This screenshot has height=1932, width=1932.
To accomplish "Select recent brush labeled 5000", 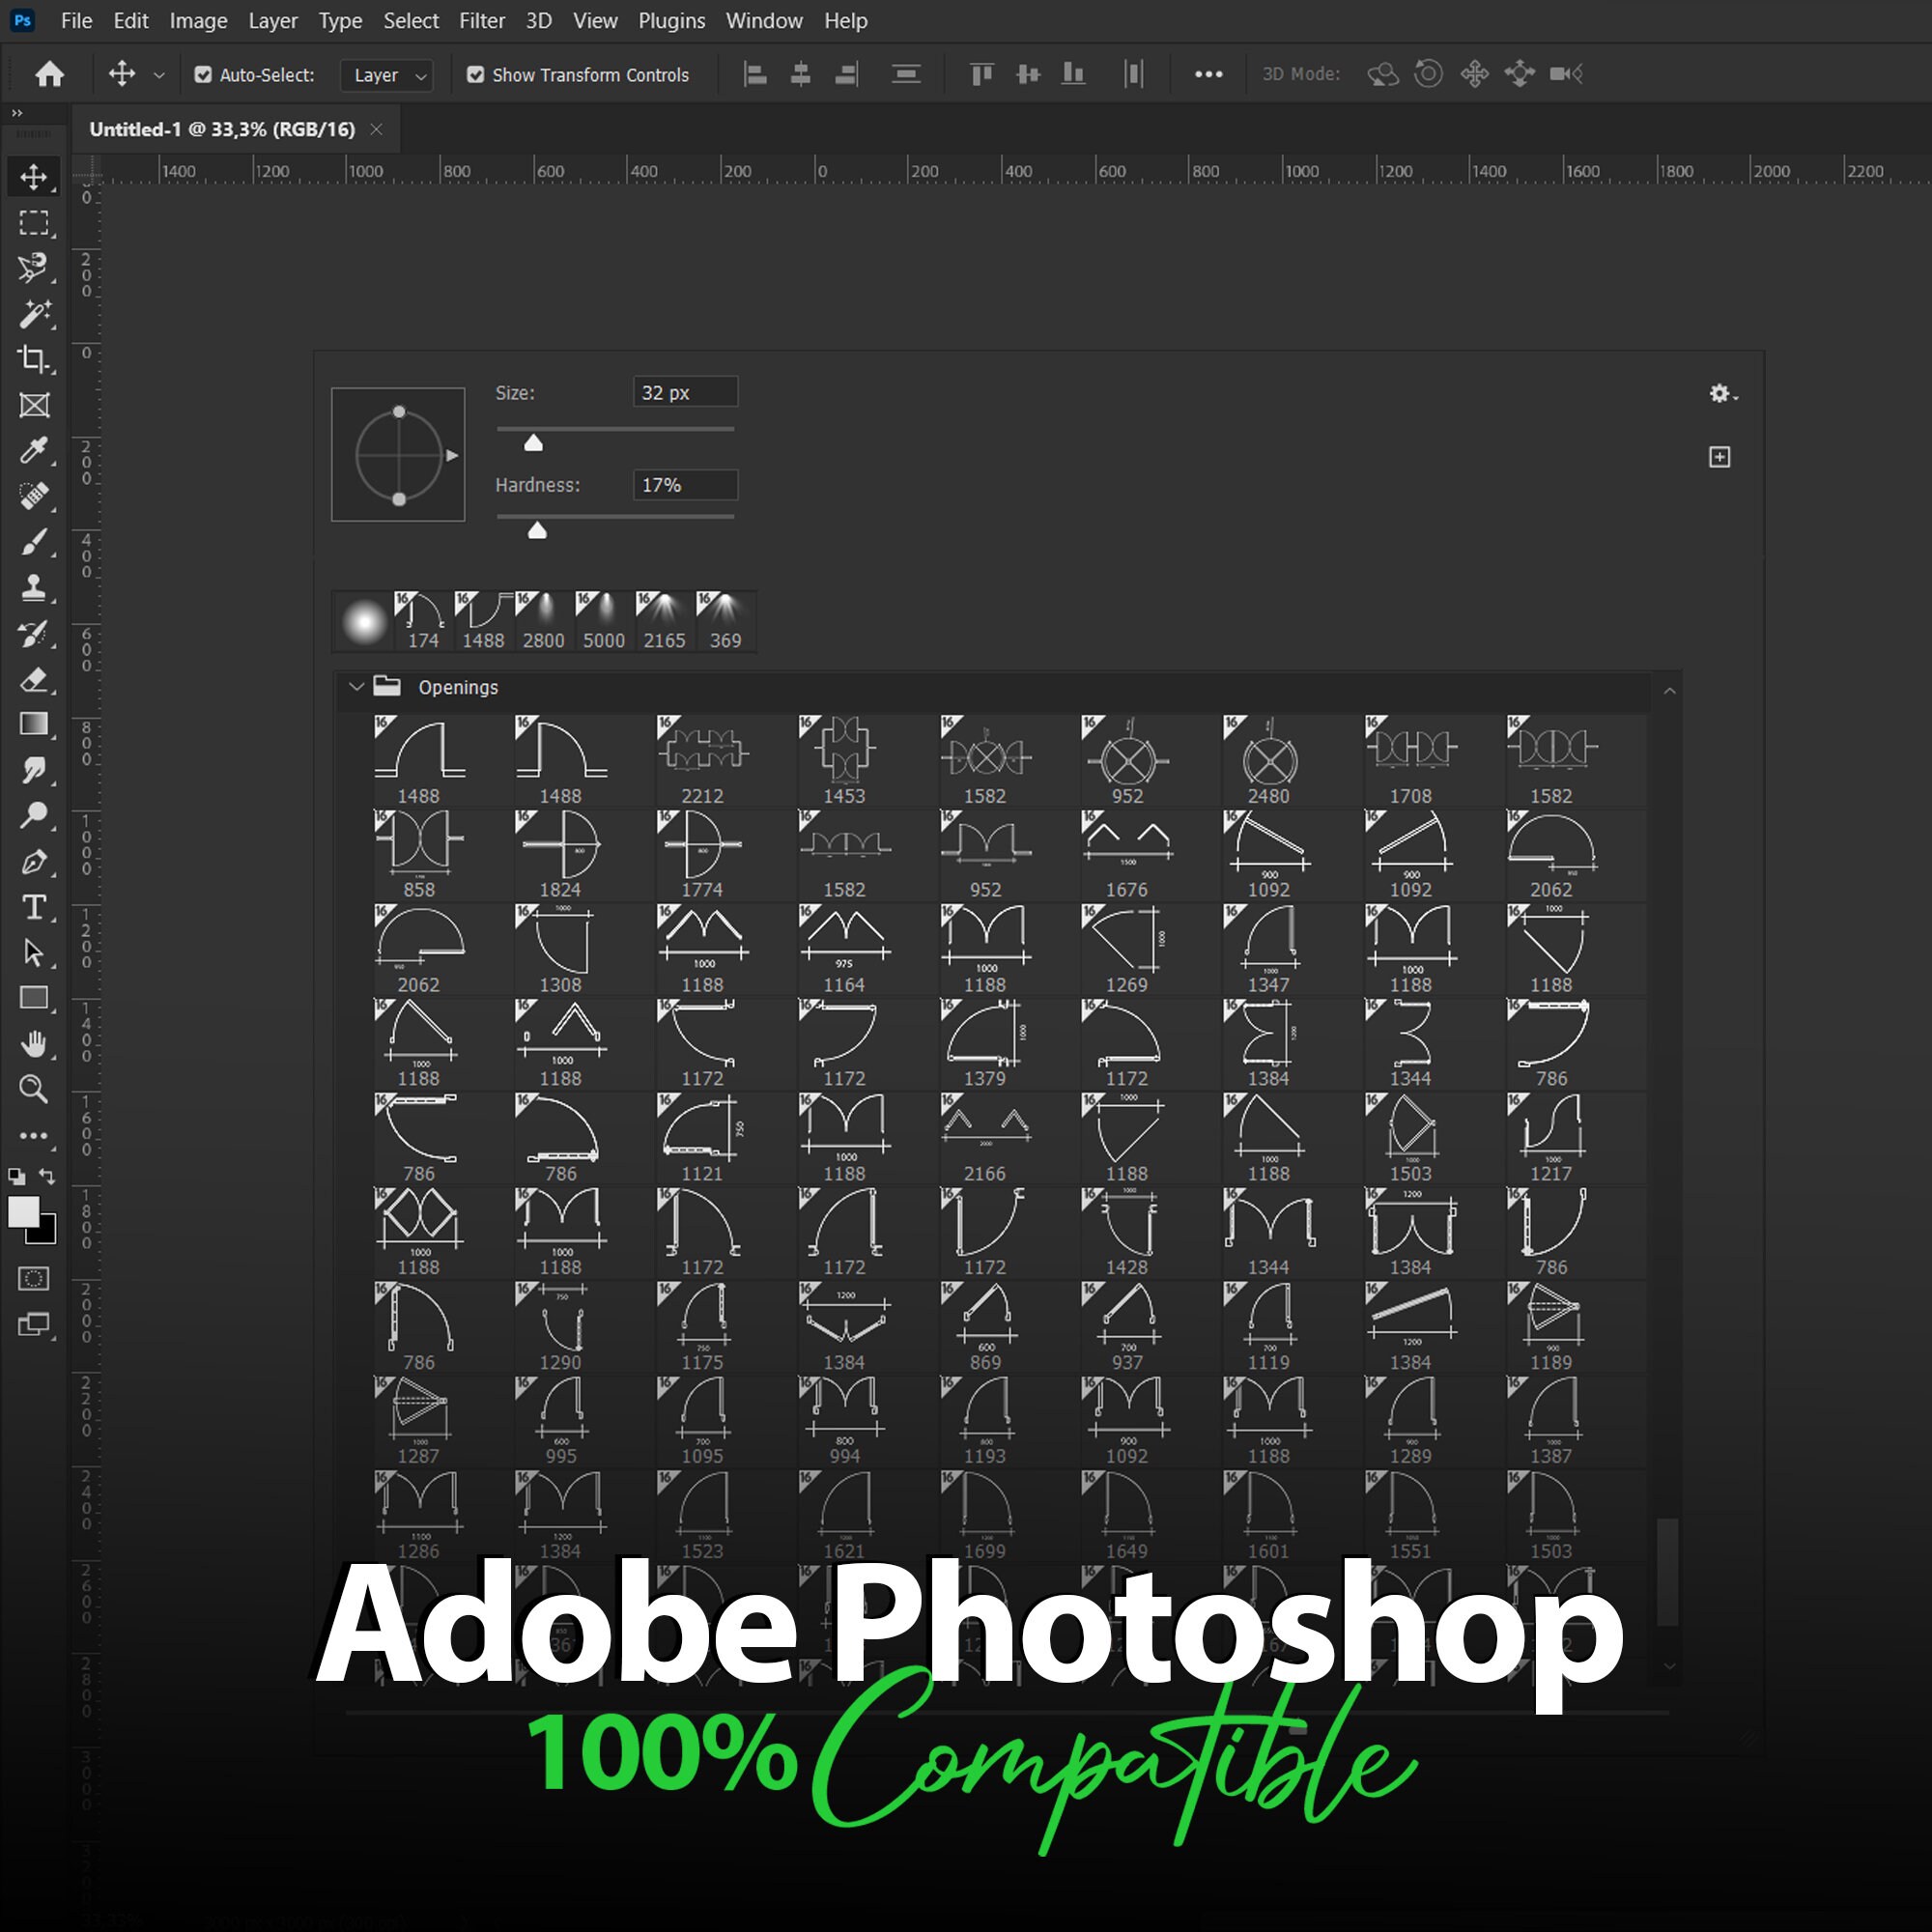I will [604, 621].
